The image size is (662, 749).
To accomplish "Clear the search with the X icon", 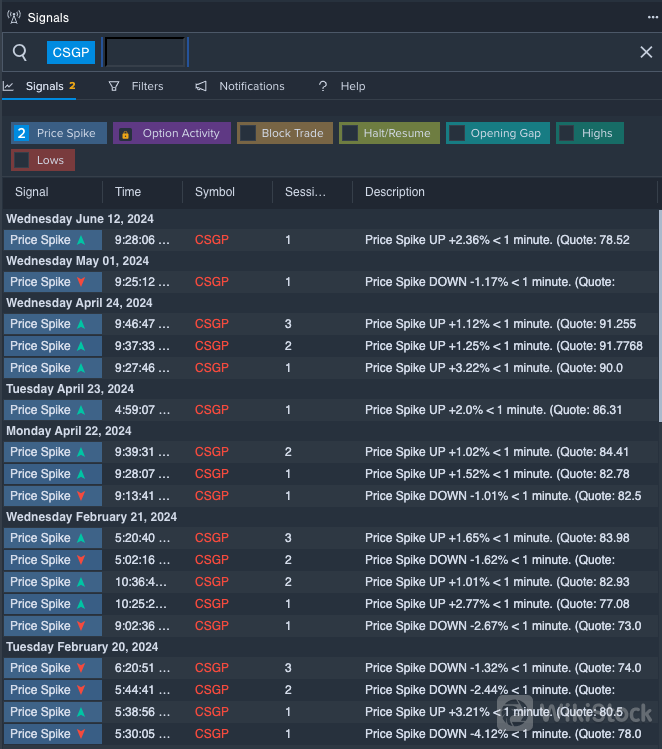I will (x=645, y=52).
